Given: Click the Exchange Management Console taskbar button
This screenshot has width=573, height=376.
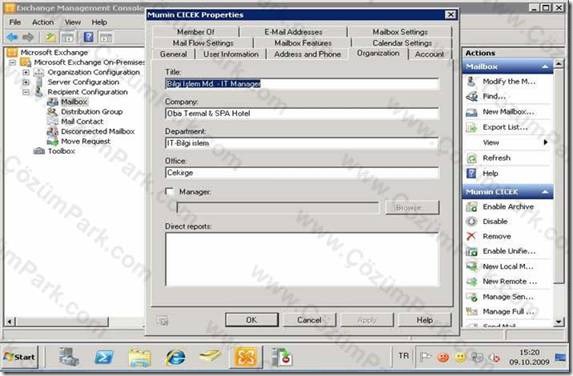Looking at the screenshot, I should click(x=246, y=357).
